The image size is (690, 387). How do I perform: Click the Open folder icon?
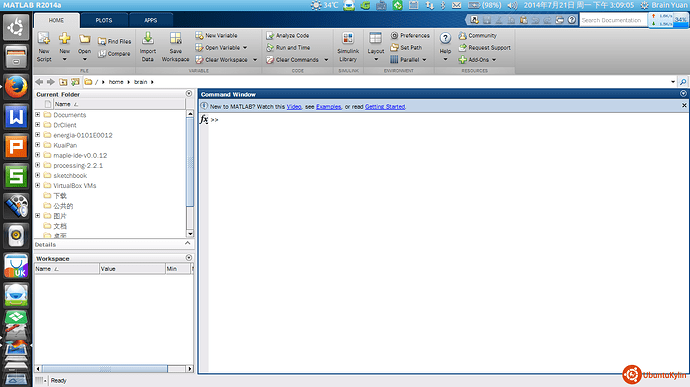click(x=84, y=39)
